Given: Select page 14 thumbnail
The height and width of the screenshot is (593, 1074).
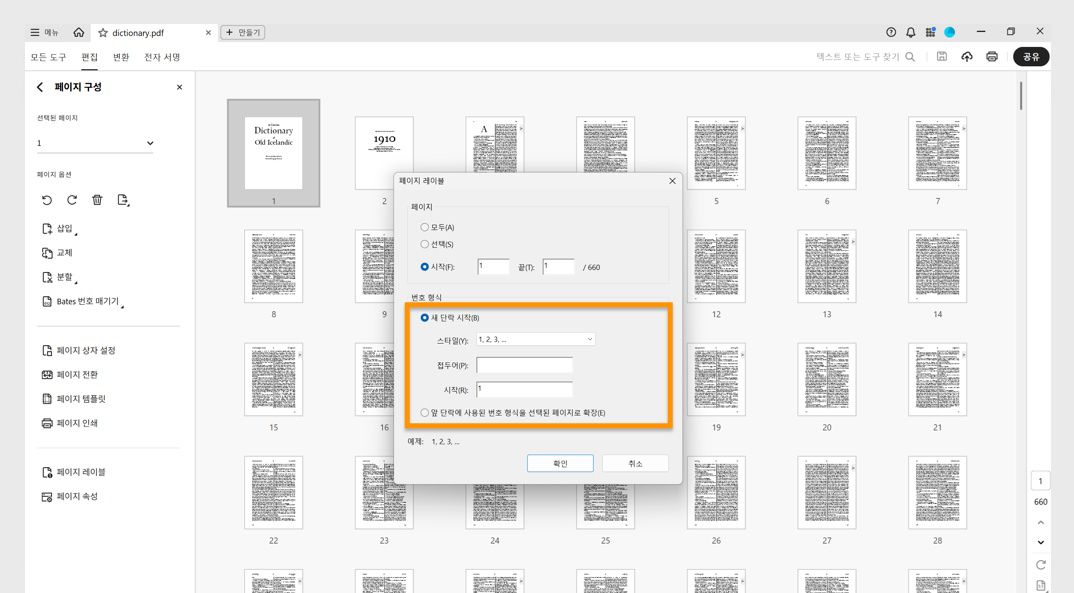Looking at the screenshot, I should pyautogui.click(x=937, y=266).
